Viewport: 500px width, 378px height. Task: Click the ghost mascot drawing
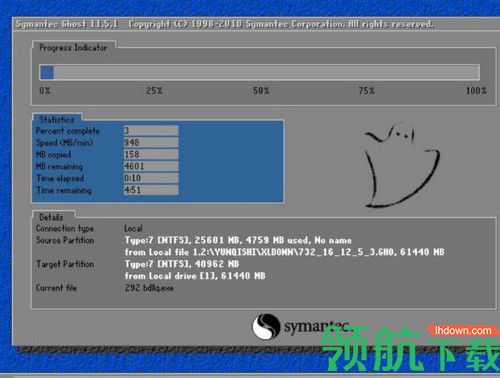402,165
